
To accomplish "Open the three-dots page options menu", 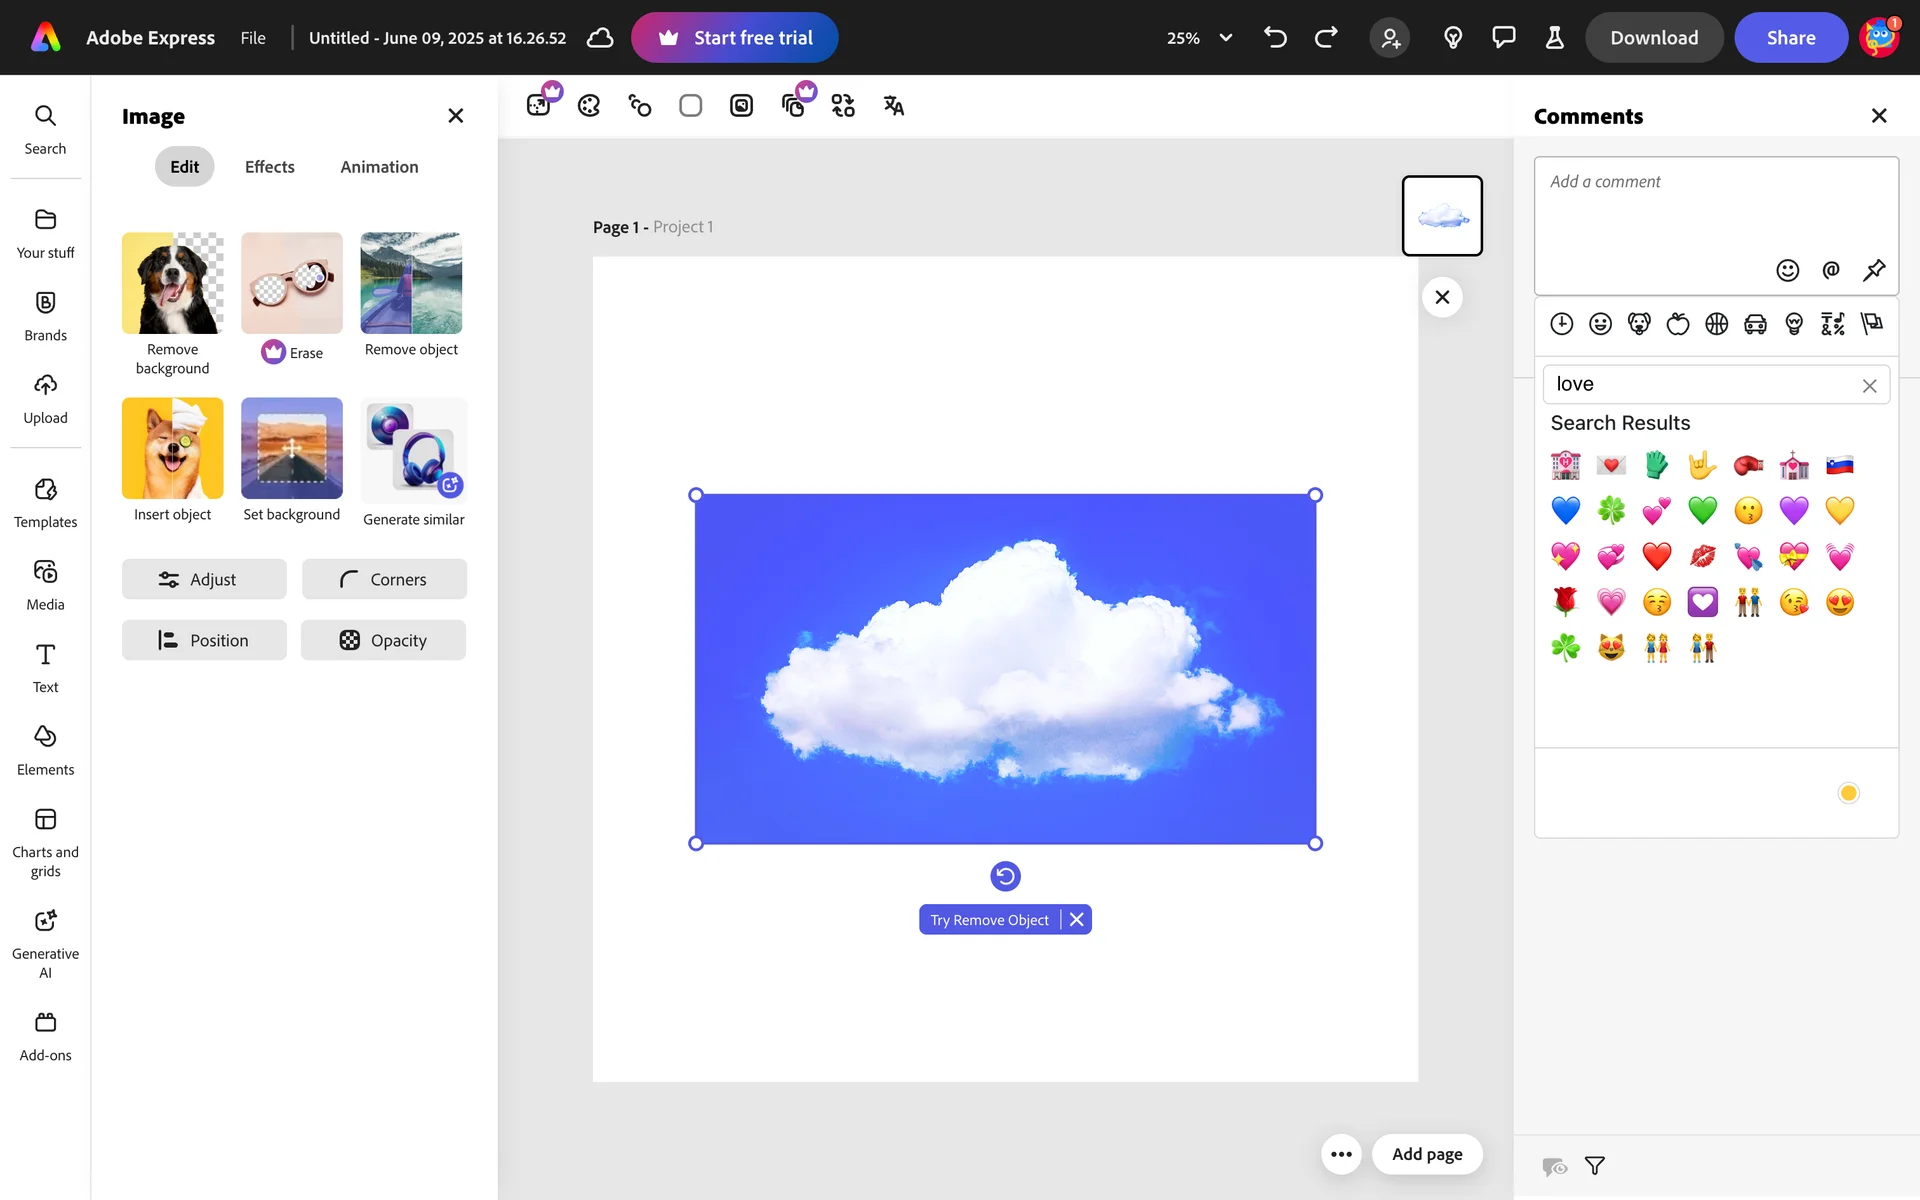I will (1341, 1154).
